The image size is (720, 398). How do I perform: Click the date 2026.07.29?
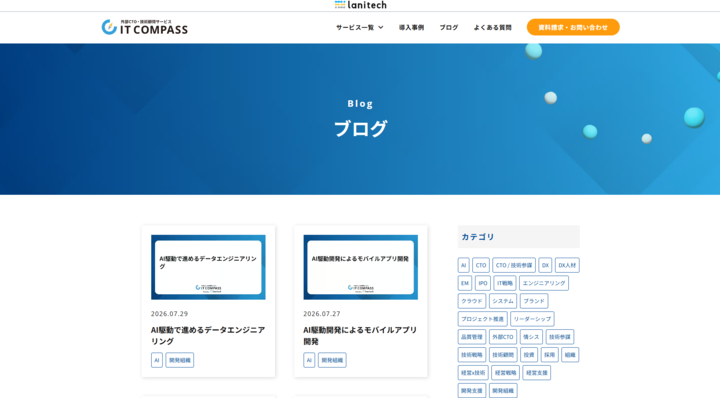pyautogui.click(x=169, y=314)
